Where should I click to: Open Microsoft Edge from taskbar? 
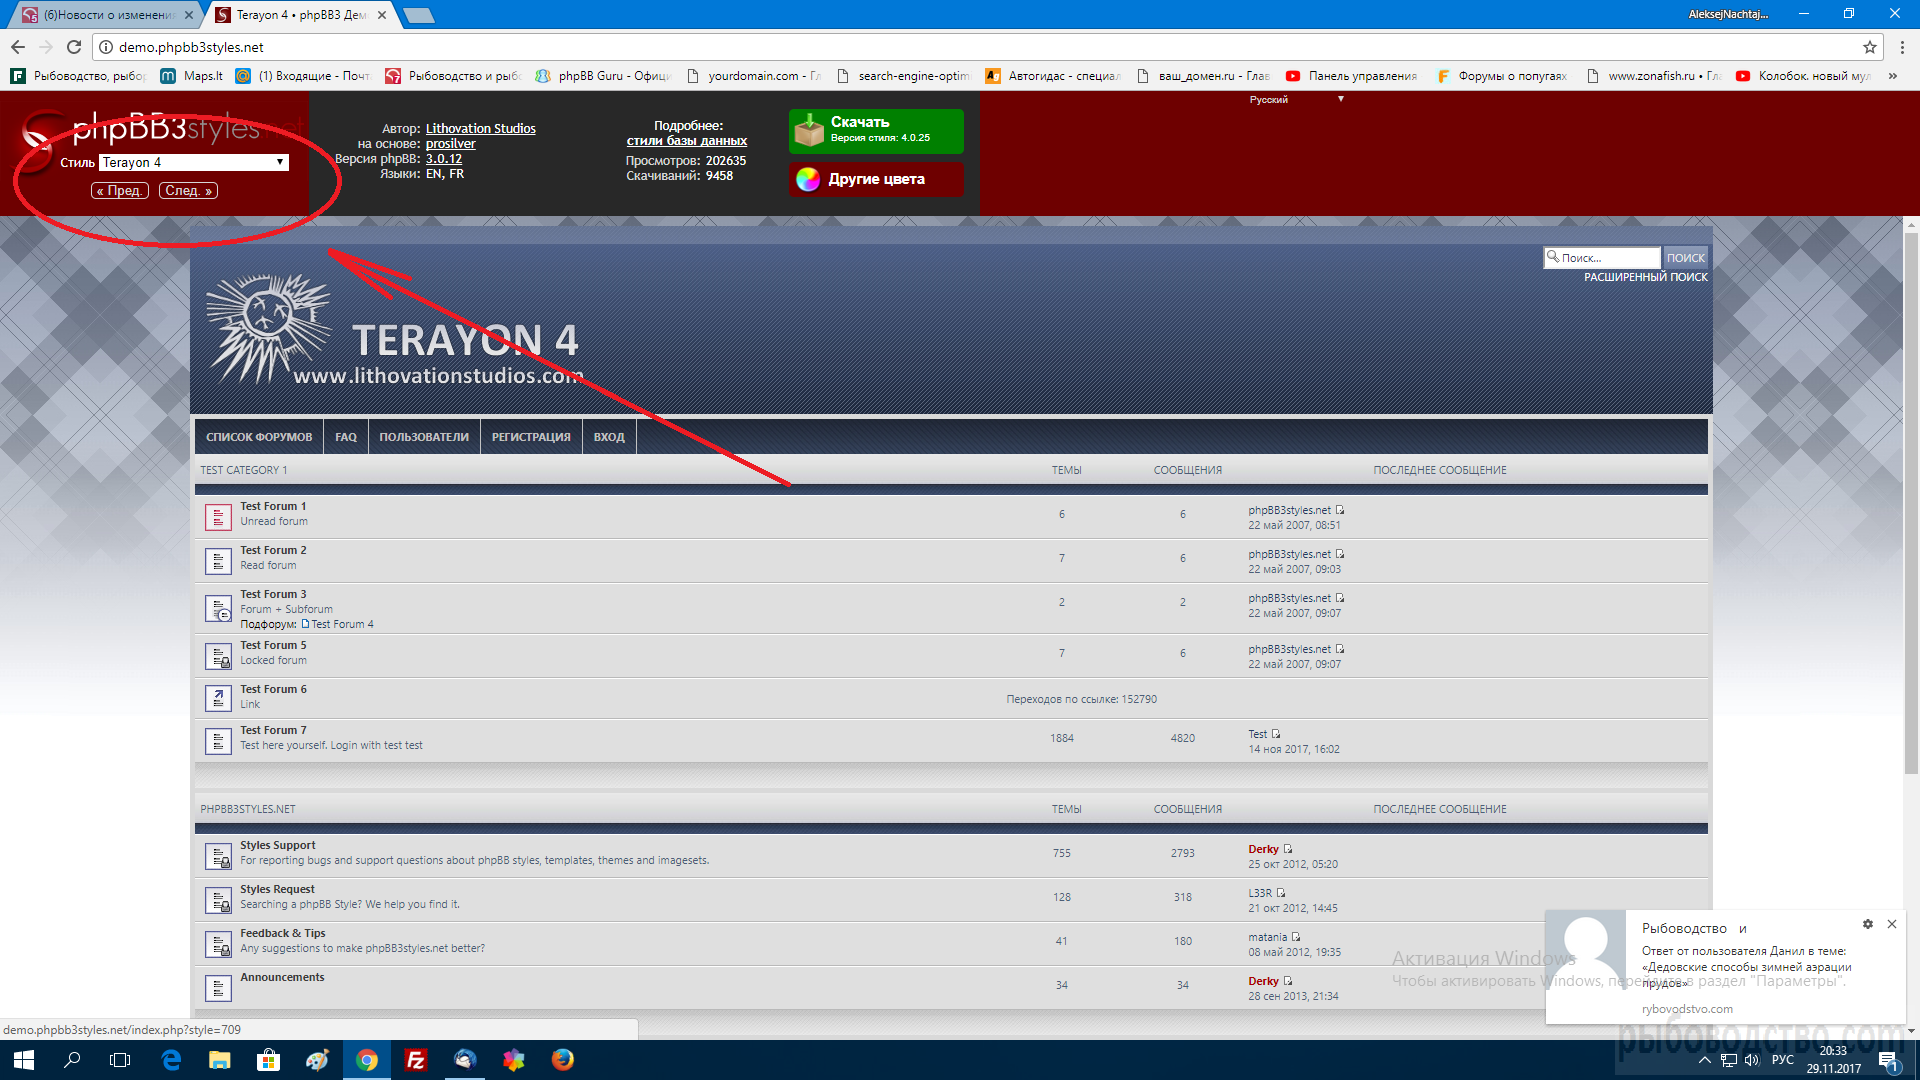[171, 1060]
